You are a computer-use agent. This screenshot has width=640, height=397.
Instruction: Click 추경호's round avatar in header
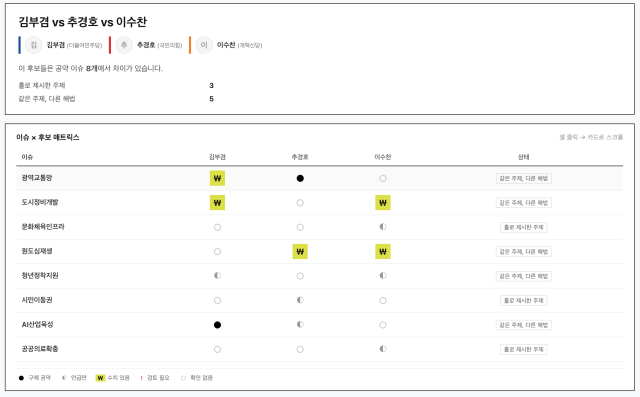click(x=124, y=45)
